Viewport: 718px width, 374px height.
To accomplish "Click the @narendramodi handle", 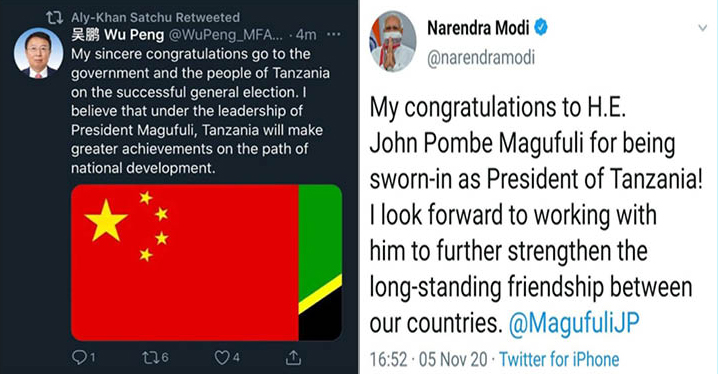I will point(481,58).
